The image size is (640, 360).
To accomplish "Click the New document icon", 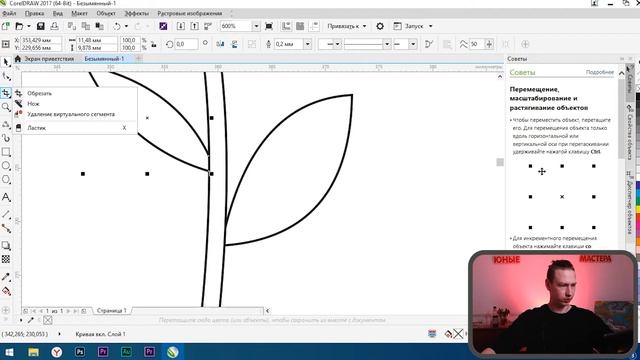I will pos(5,26).
